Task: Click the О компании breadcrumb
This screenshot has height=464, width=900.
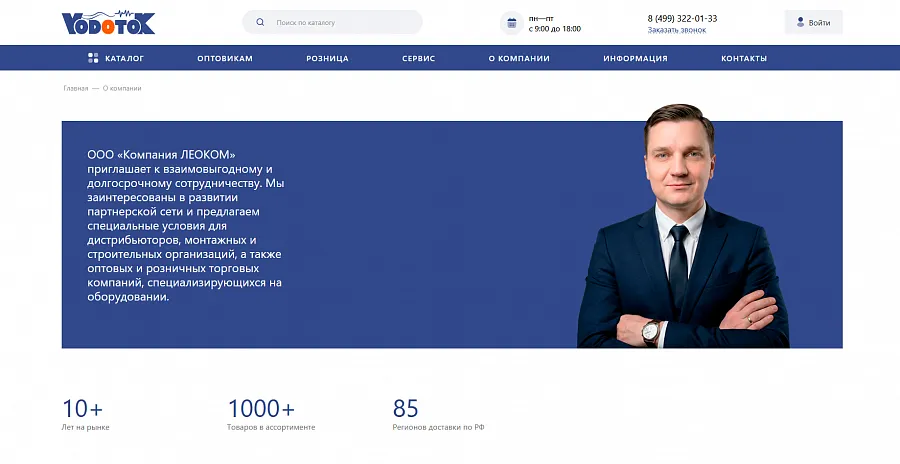Action: coord(122,88)
